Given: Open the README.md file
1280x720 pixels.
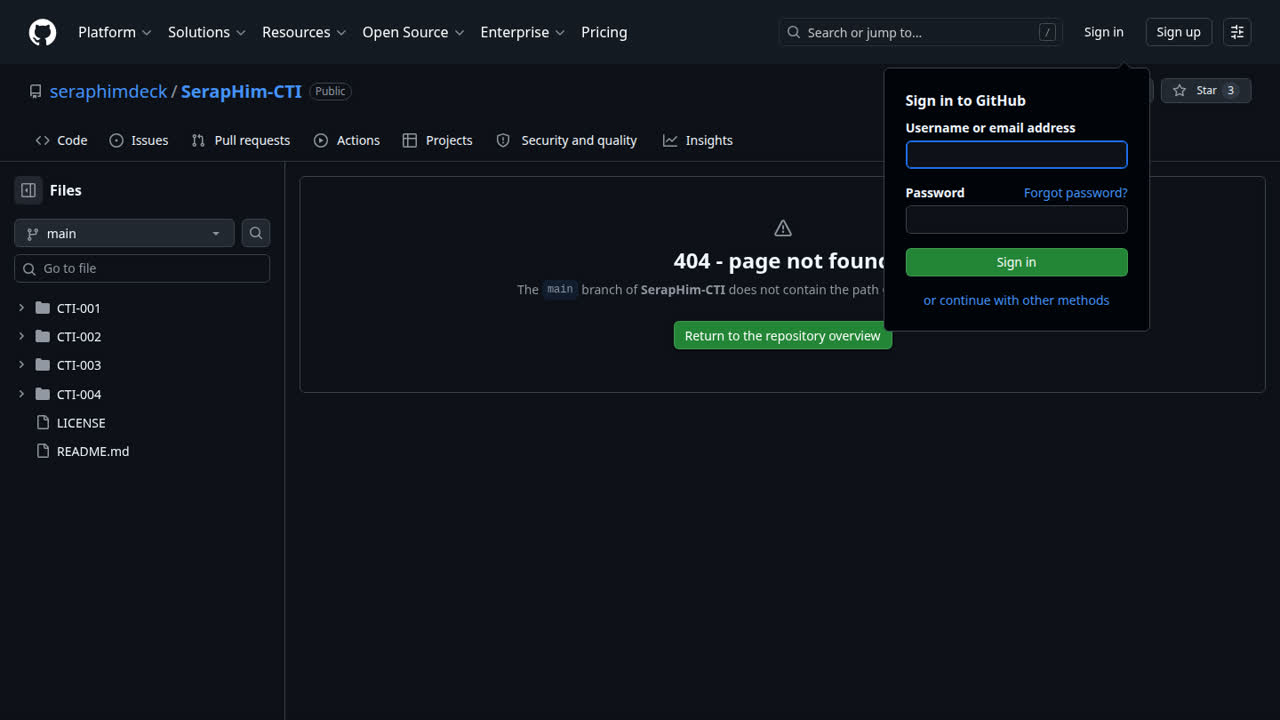Looking at the screenshot, I should coord(93,451).
